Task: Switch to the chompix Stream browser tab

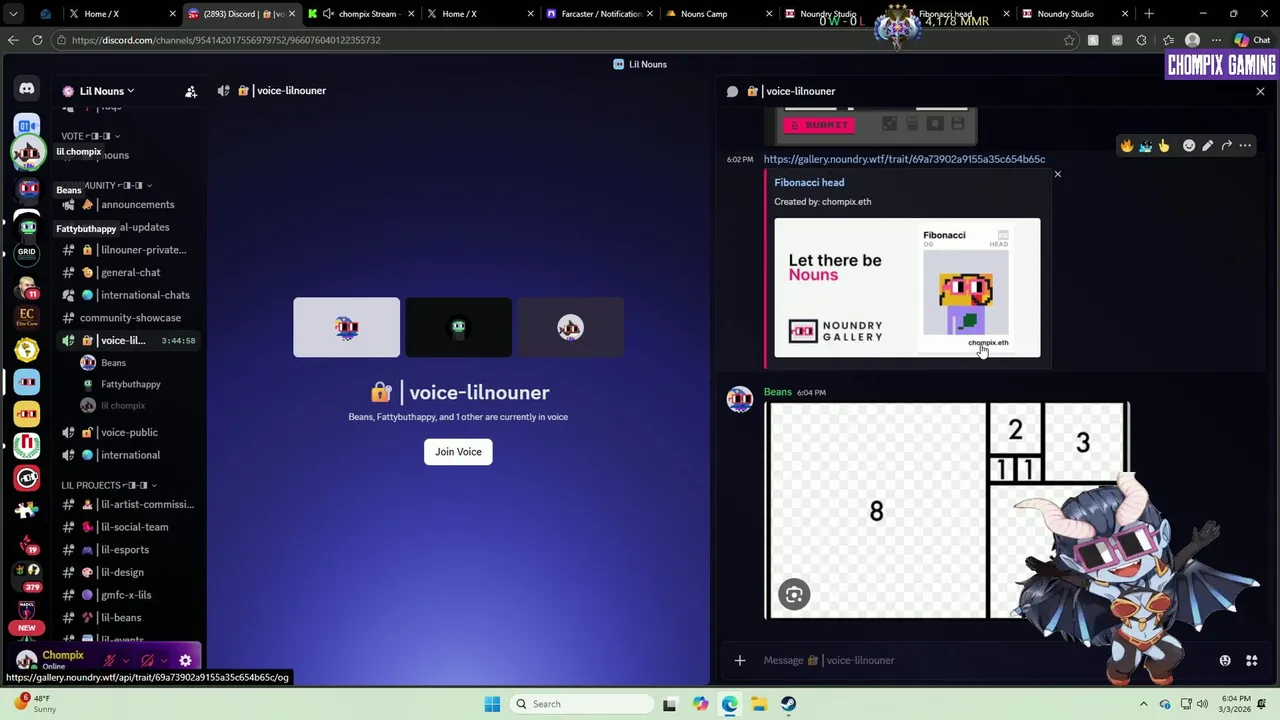Action: point(361,14)
